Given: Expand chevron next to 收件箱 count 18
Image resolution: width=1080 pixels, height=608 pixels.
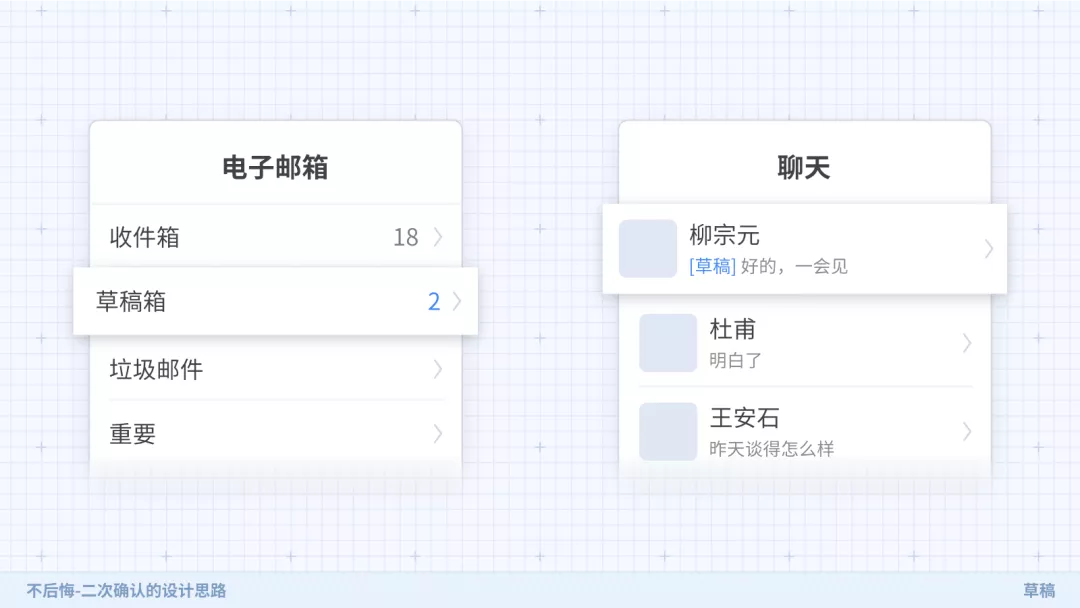Looking at the screenshot, I should tap(438, 237).
